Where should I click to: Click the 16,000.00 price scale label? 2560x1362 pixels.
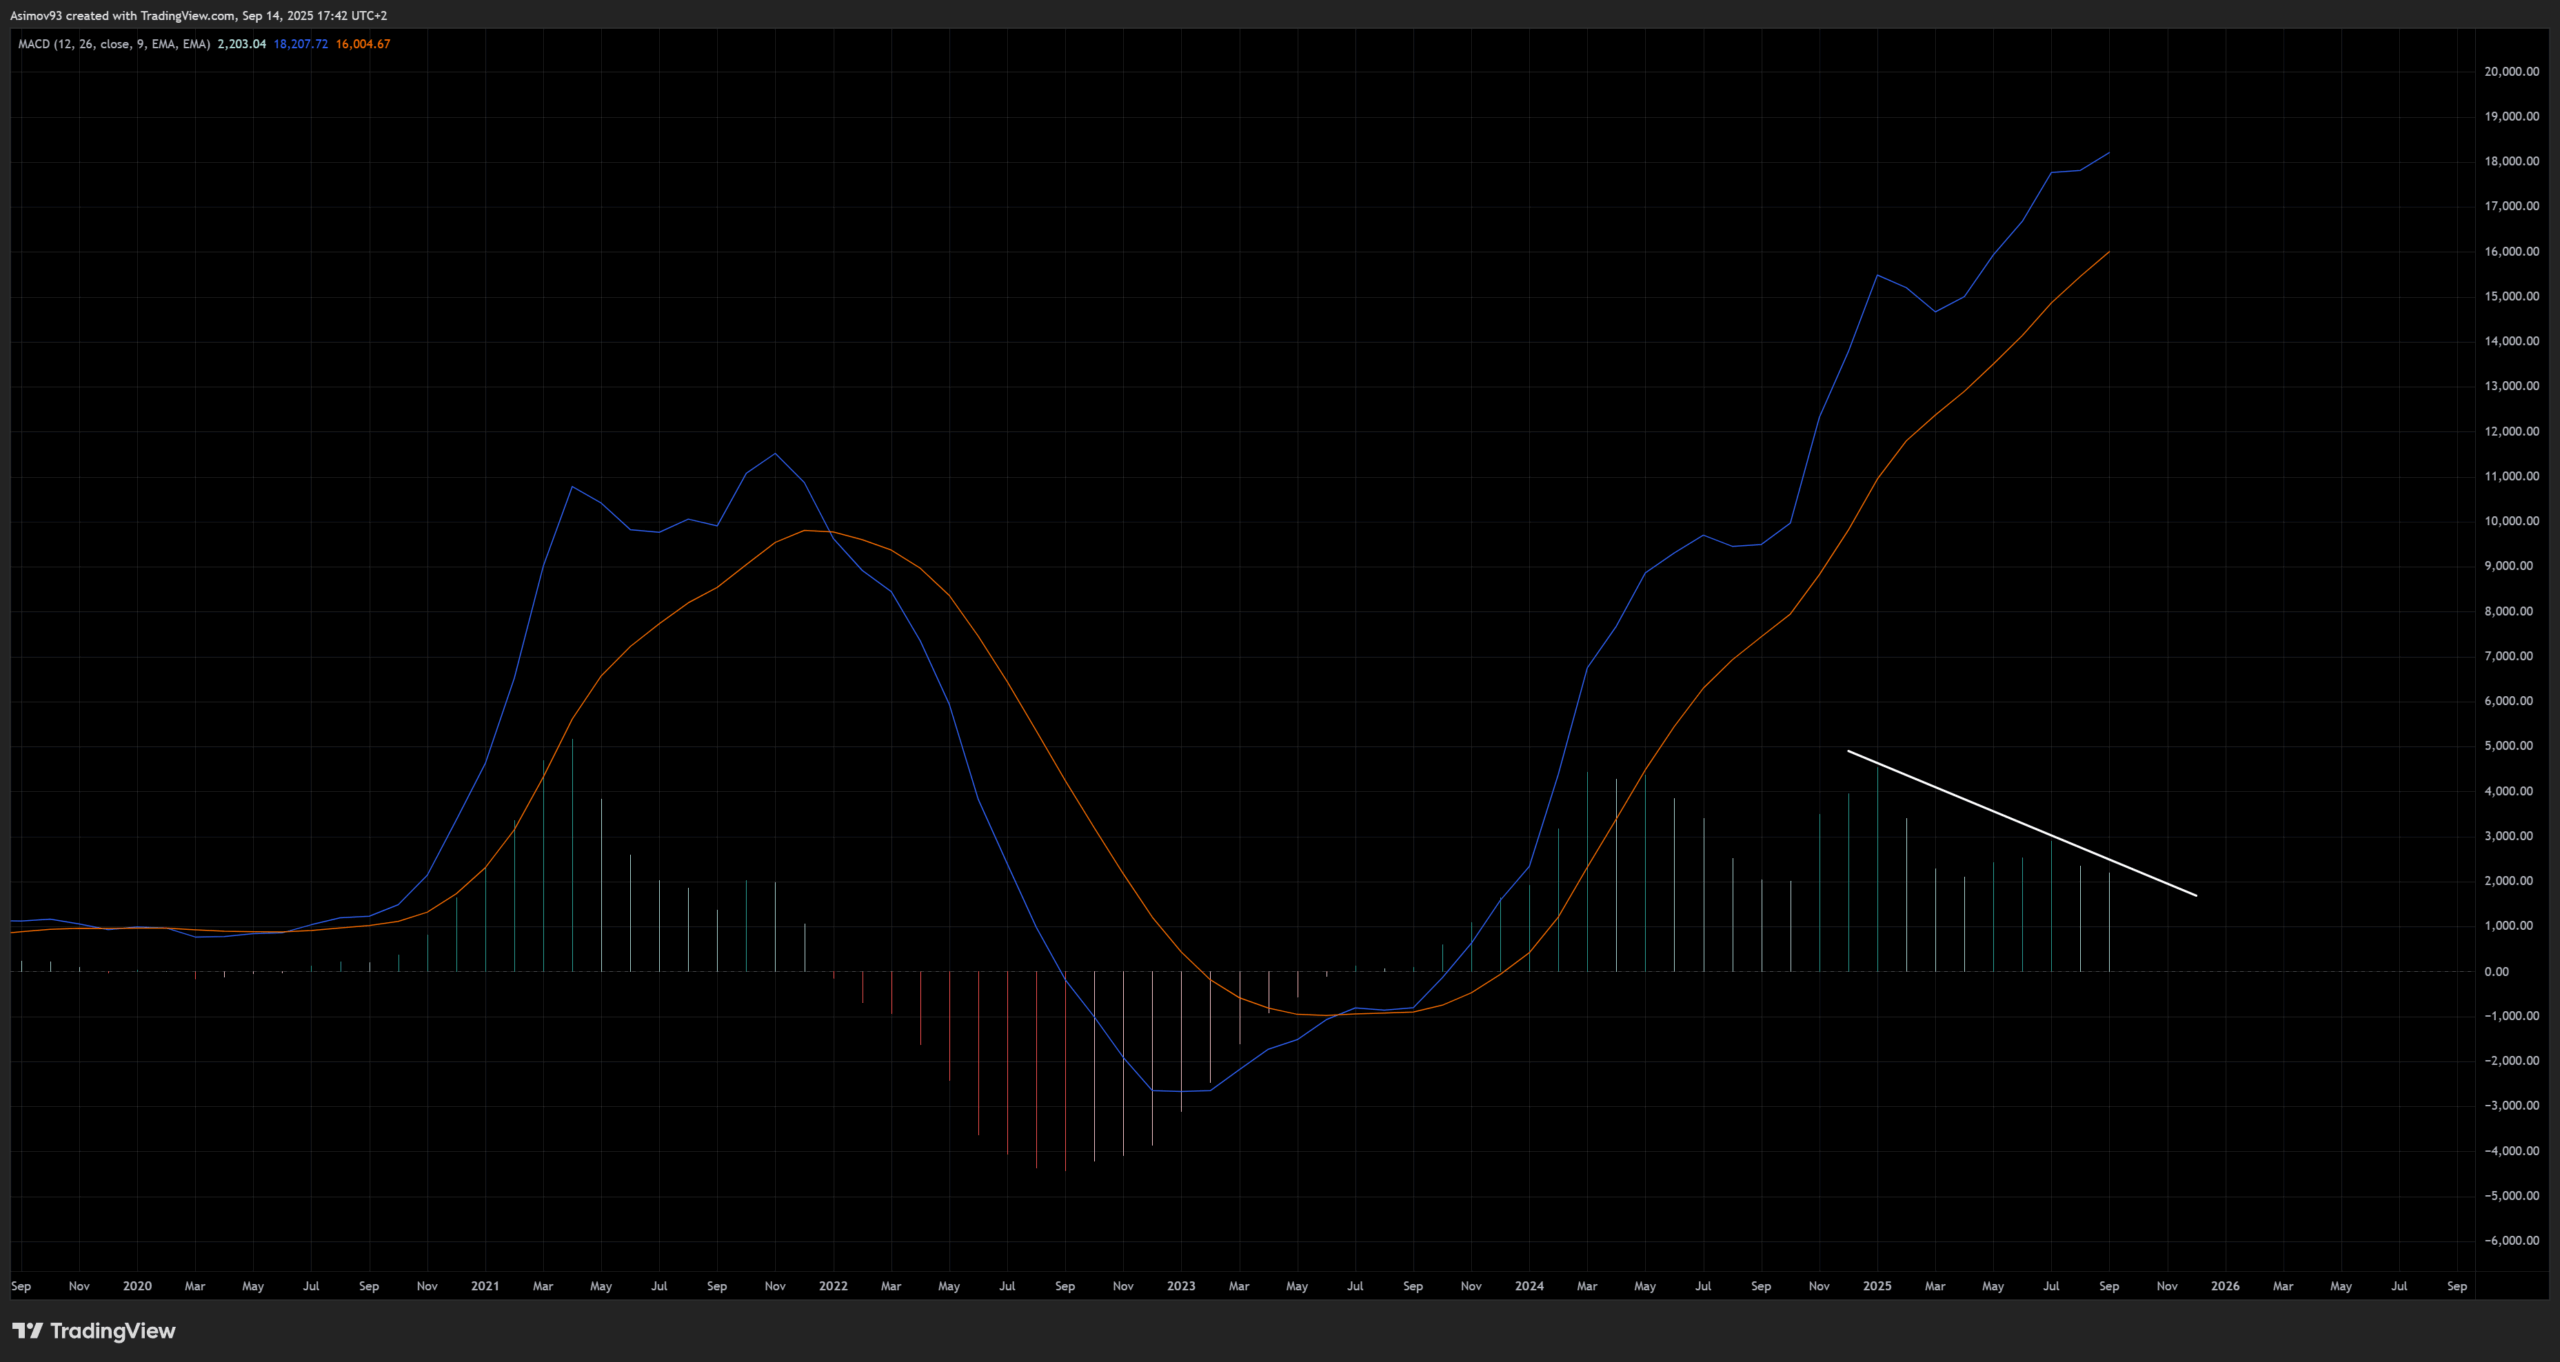(x=2511, y=252)
